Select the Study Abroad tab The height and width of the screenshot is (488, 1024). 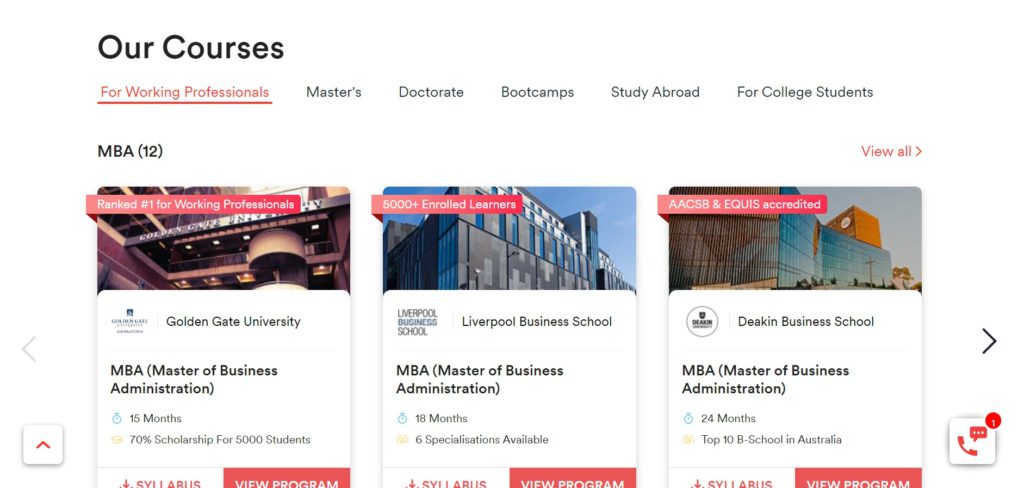click(655, 92)
